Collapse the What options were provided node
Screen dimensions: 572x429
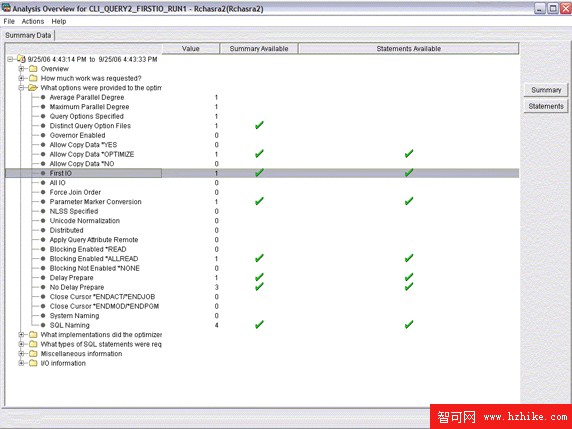pos(21,88)
